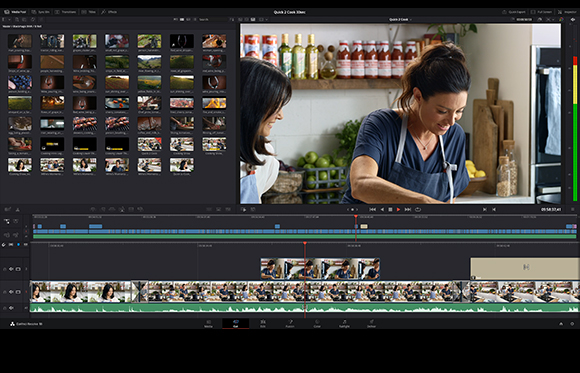Open the Sync Bin panel

pos(41,12)
